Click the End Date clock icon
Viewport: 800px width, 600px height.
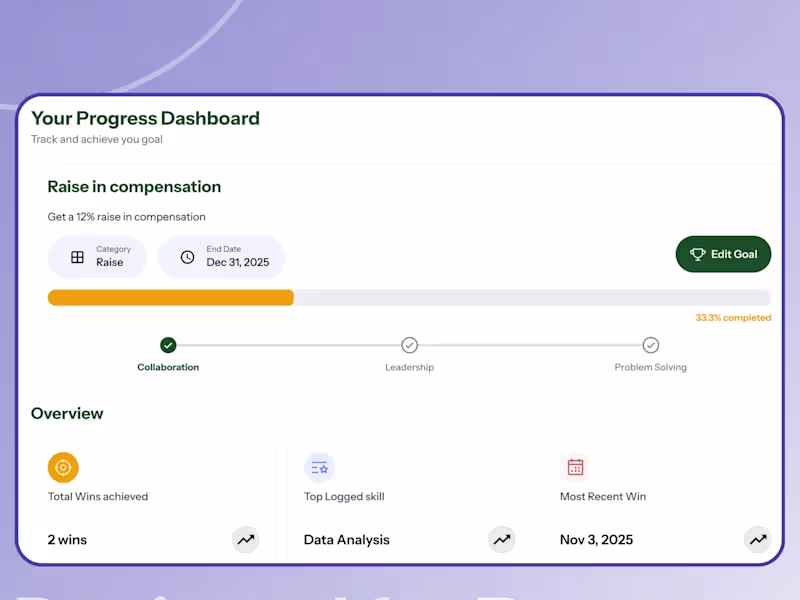(187, 257)
